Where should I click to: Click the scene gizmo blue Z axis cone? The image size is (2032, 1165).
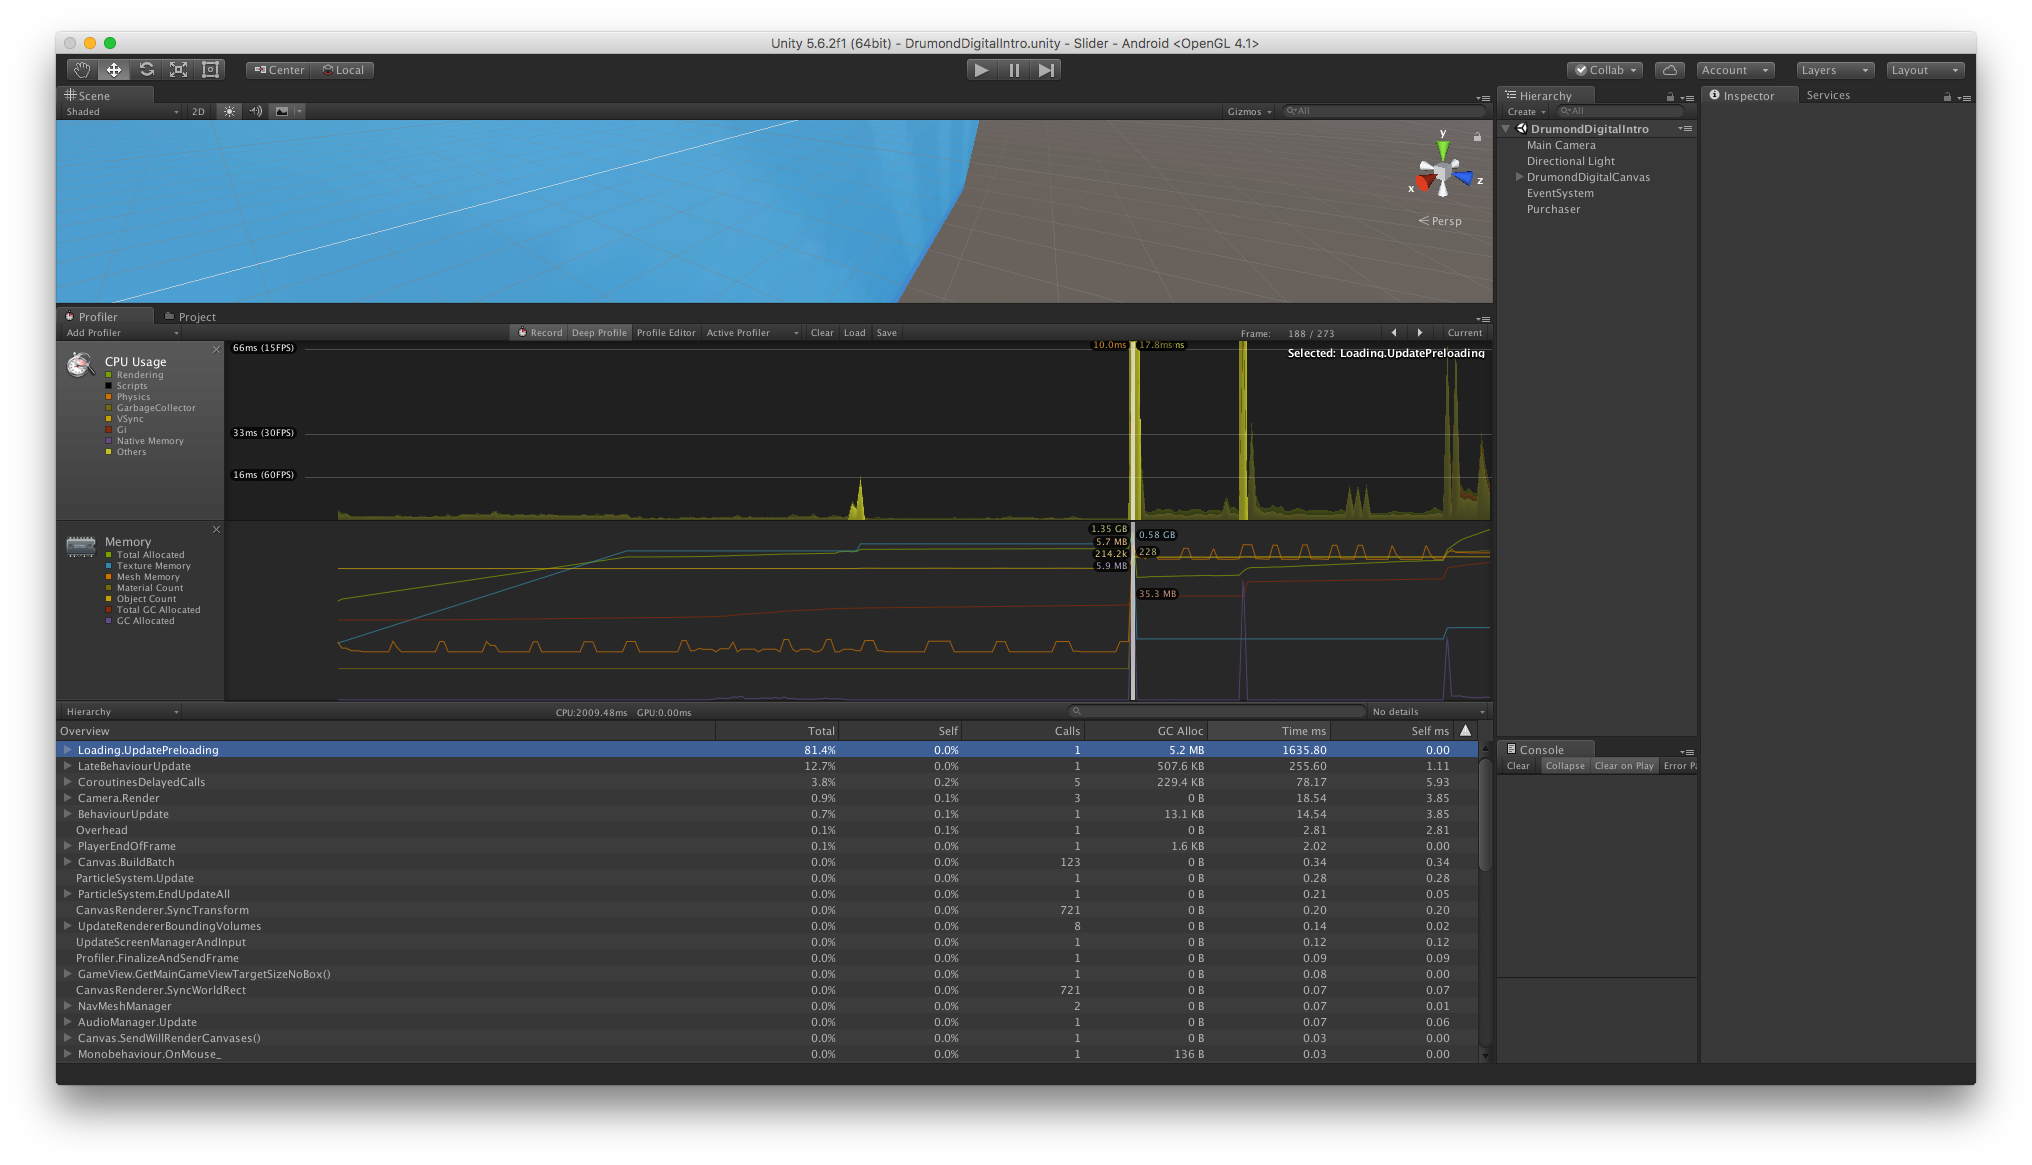pyautogui.click(x=1464, y=178)
